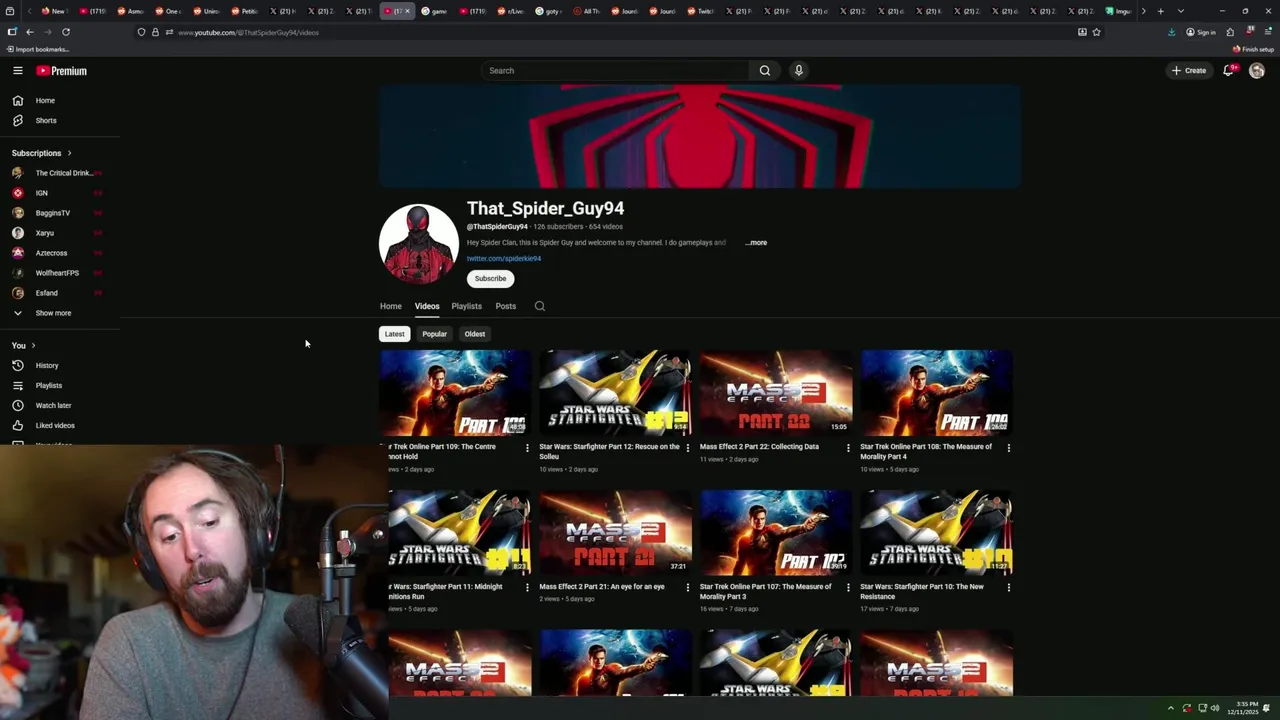Switch to the channel Home tab

[x=391, y=306]
